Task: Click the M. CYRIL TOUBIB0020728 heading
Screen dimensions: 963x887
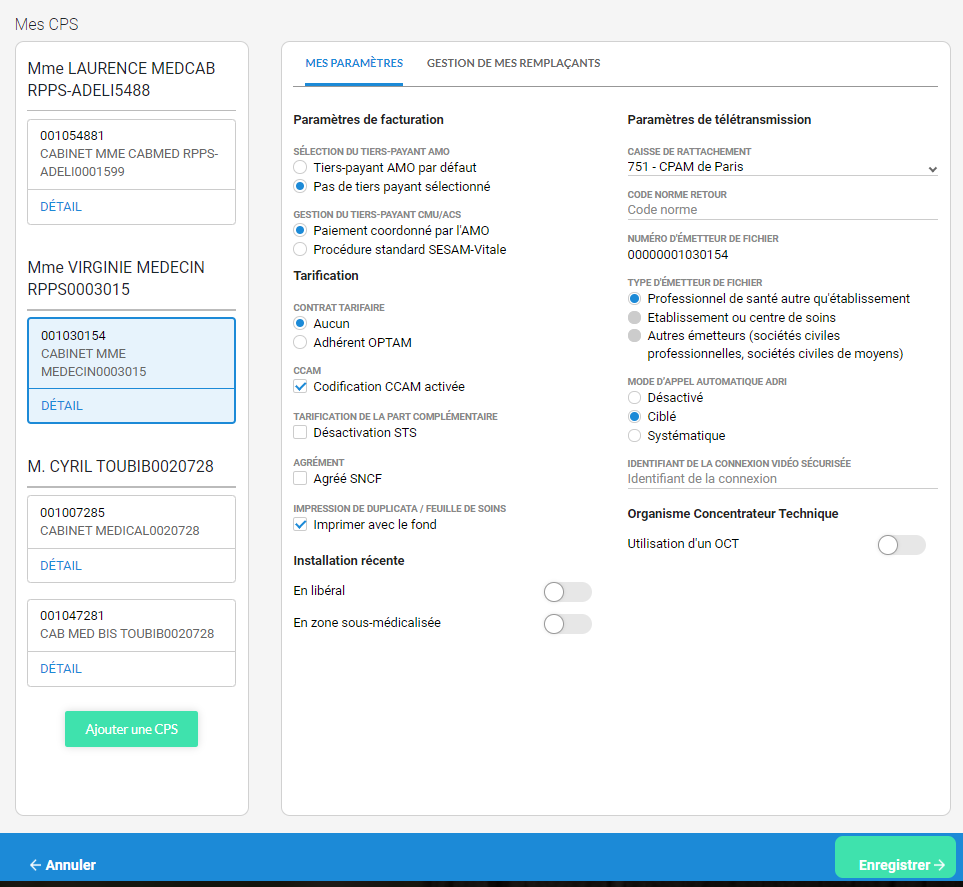Action: coord(120,467)
